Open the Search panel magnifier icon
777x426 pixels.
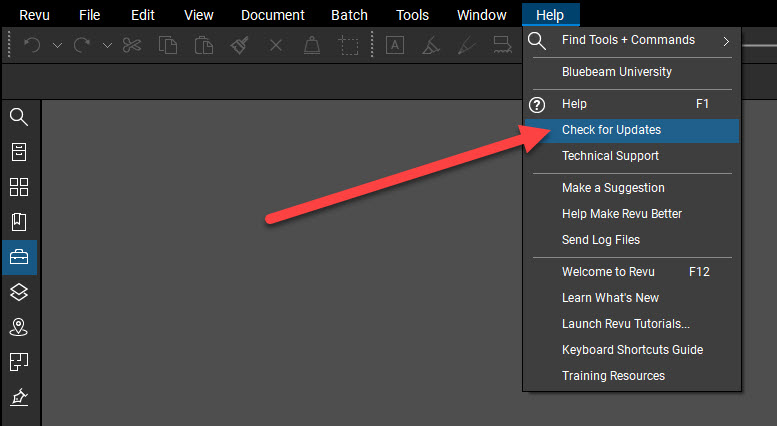coord(19,117)
